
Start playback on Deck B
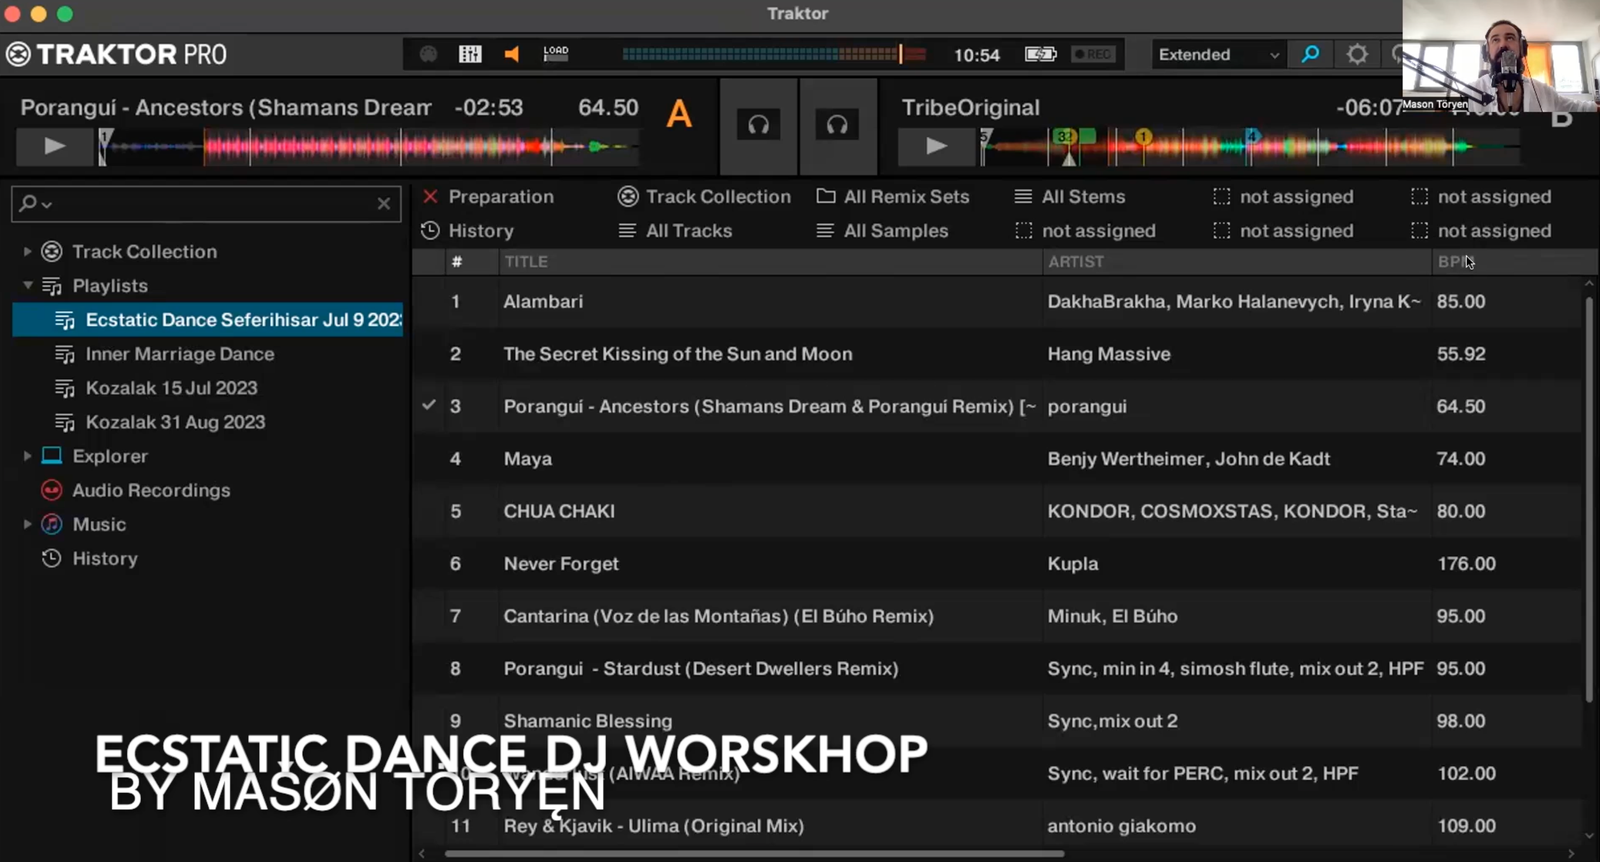tap(936, 146)
